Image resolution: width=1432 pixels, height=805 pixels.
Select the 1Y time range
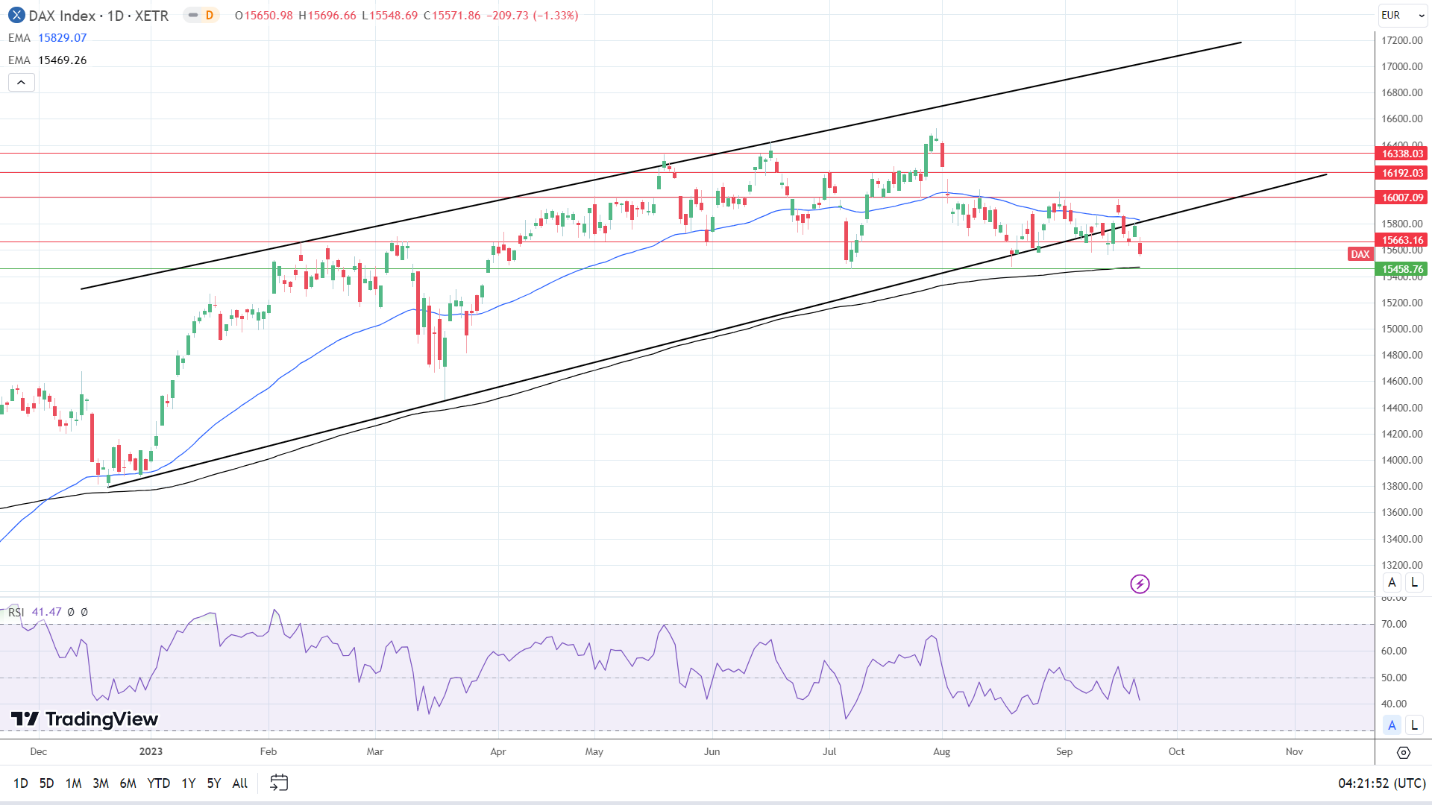pyautogui.click(x=188, y=783)
